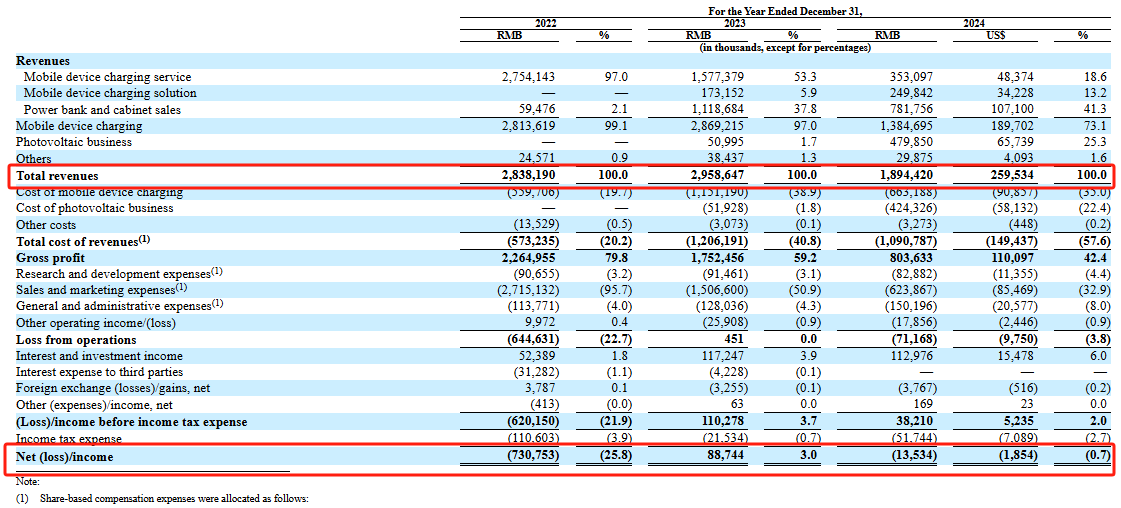
Task: Select Power bank and cabinet sales label
Action: pyautogui.click(x=102, y=110)
